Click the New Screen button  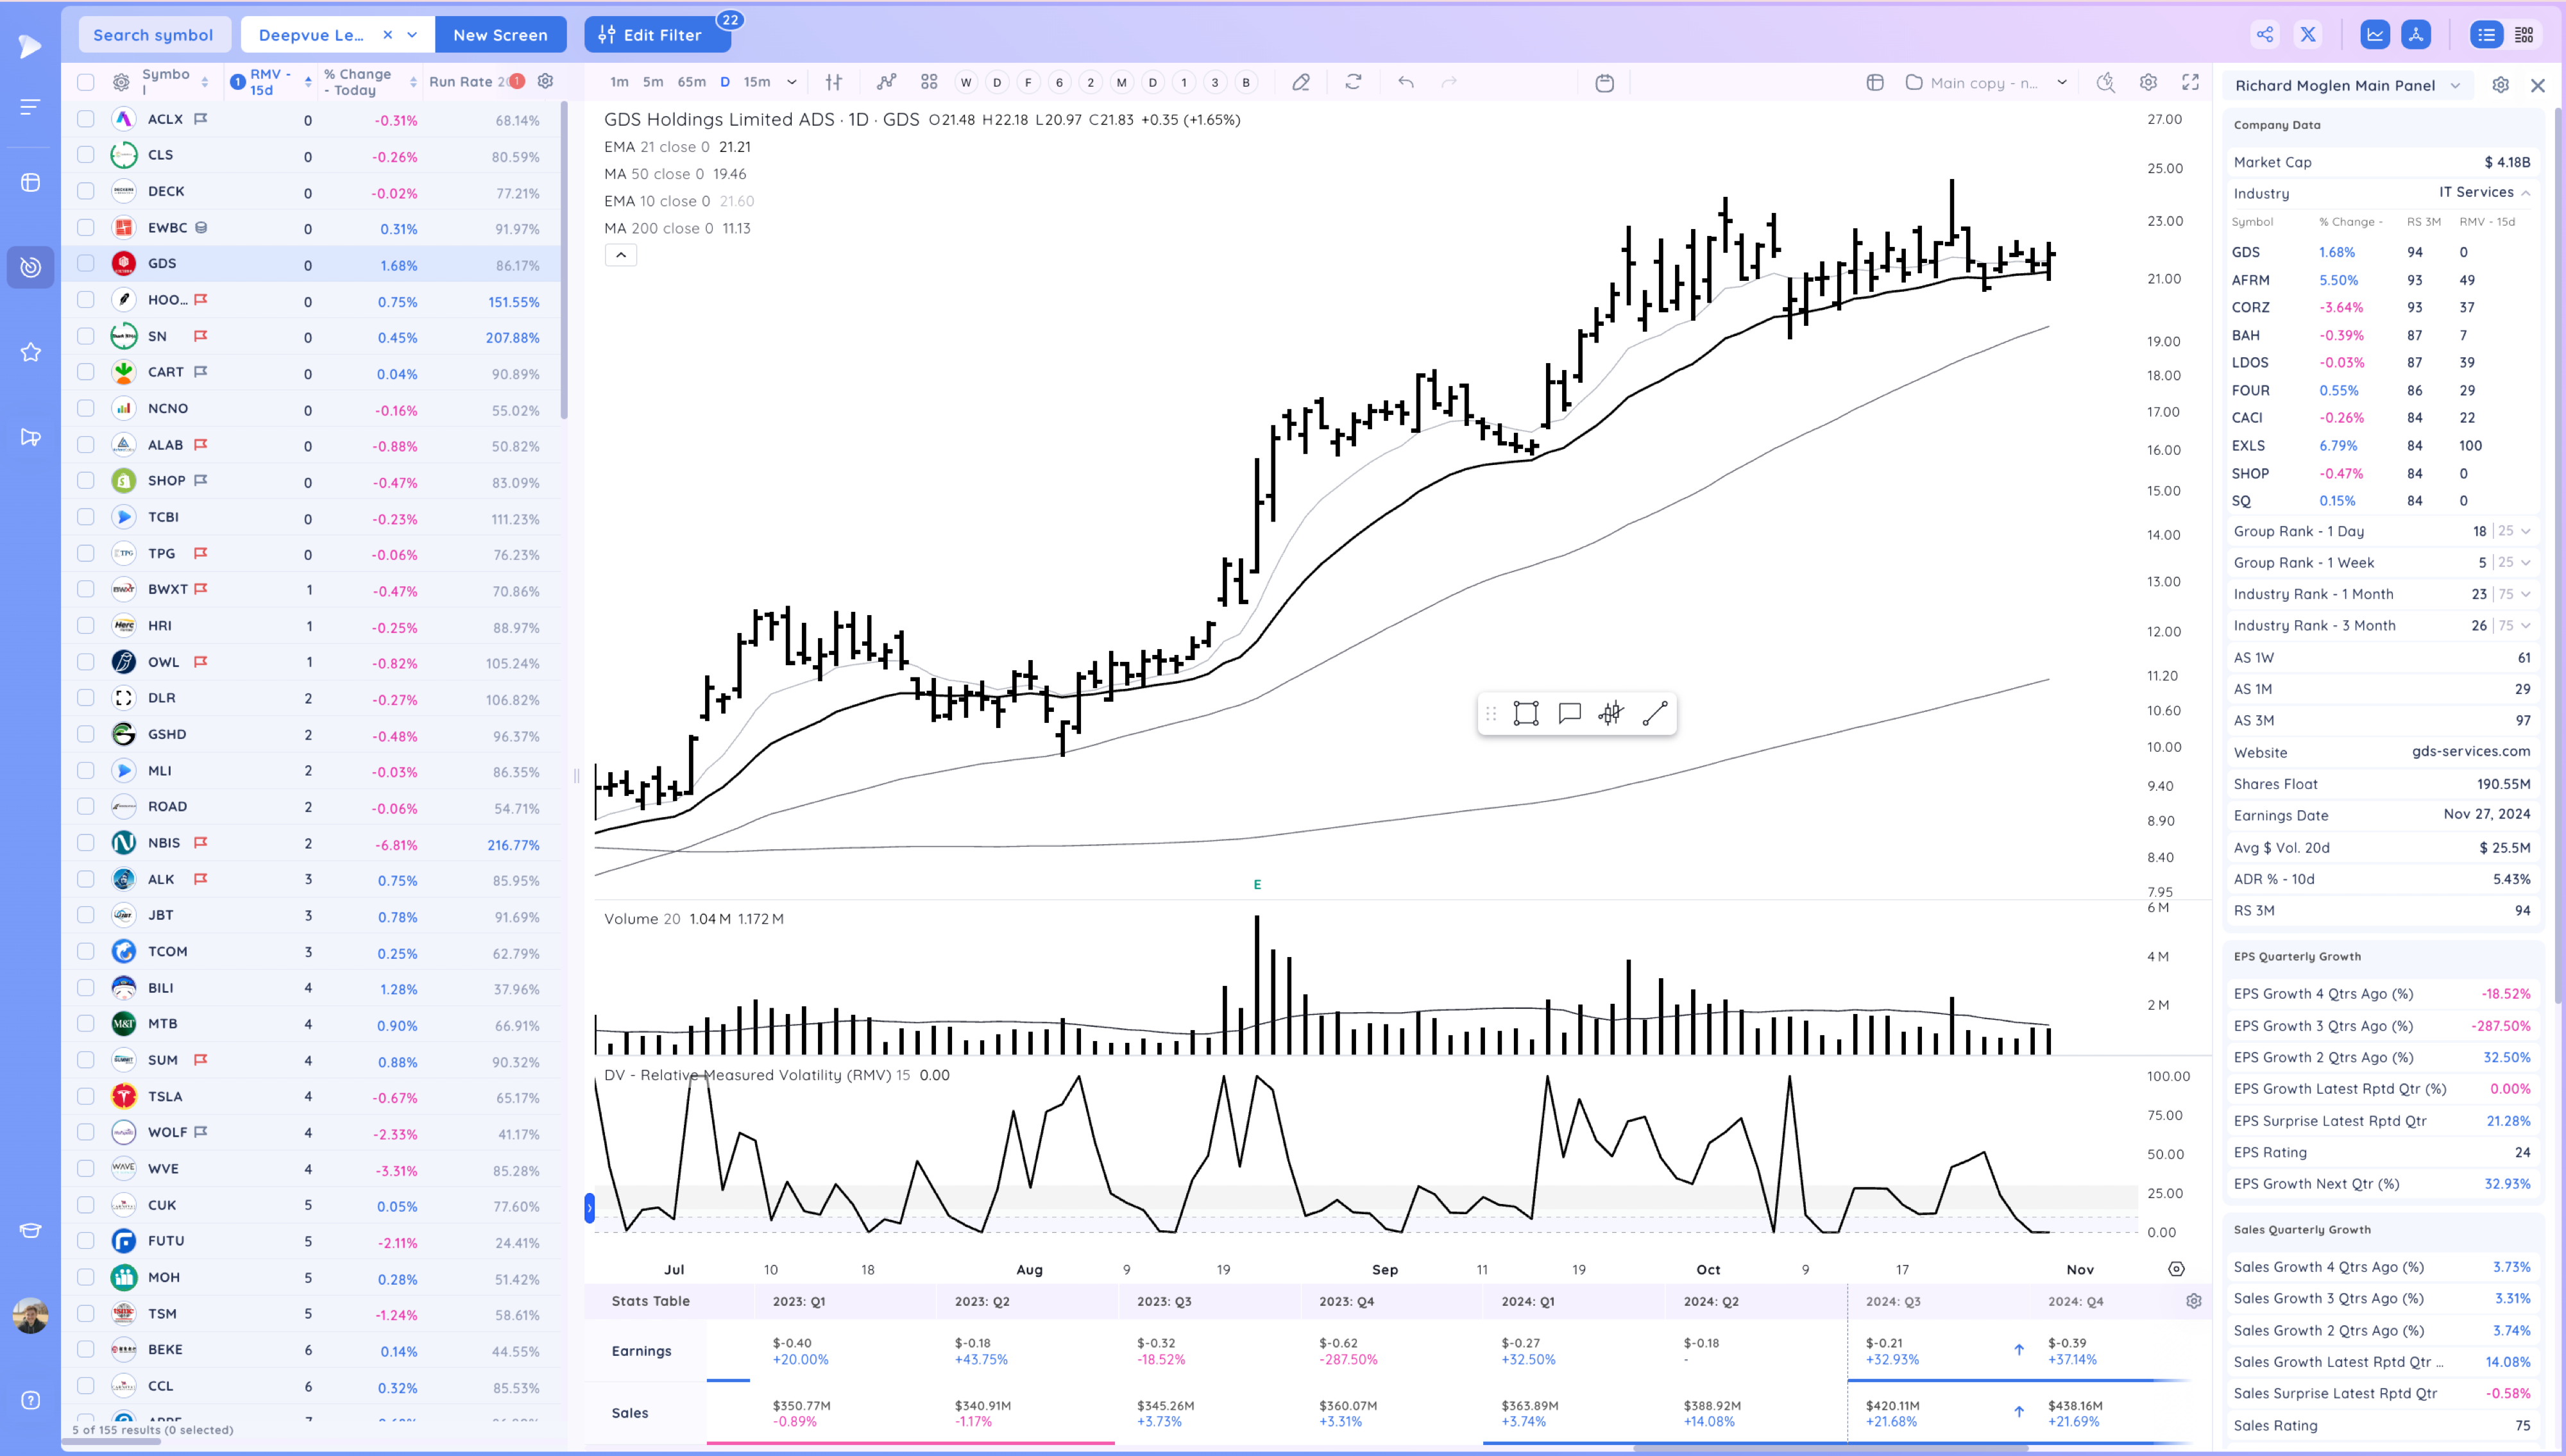click(500, 35)
